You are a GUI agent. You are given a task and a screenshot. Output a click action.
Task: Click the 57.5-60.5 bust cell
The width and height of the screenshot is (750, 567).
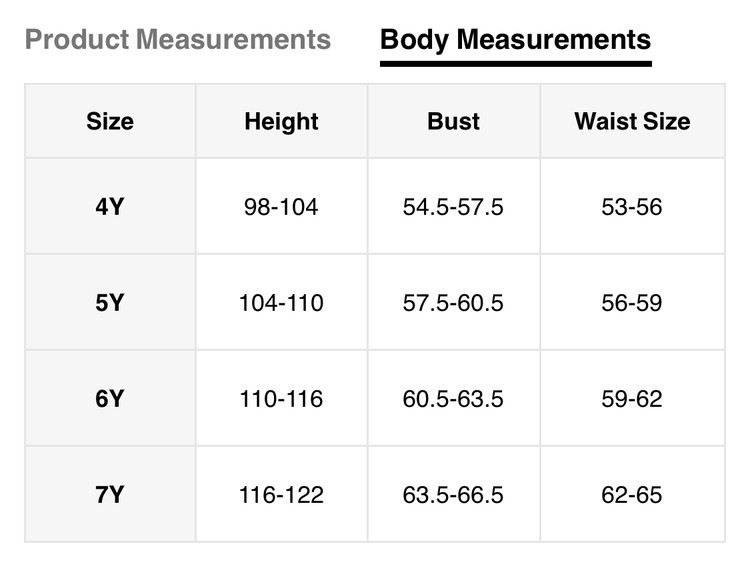[x=453, y=302]
